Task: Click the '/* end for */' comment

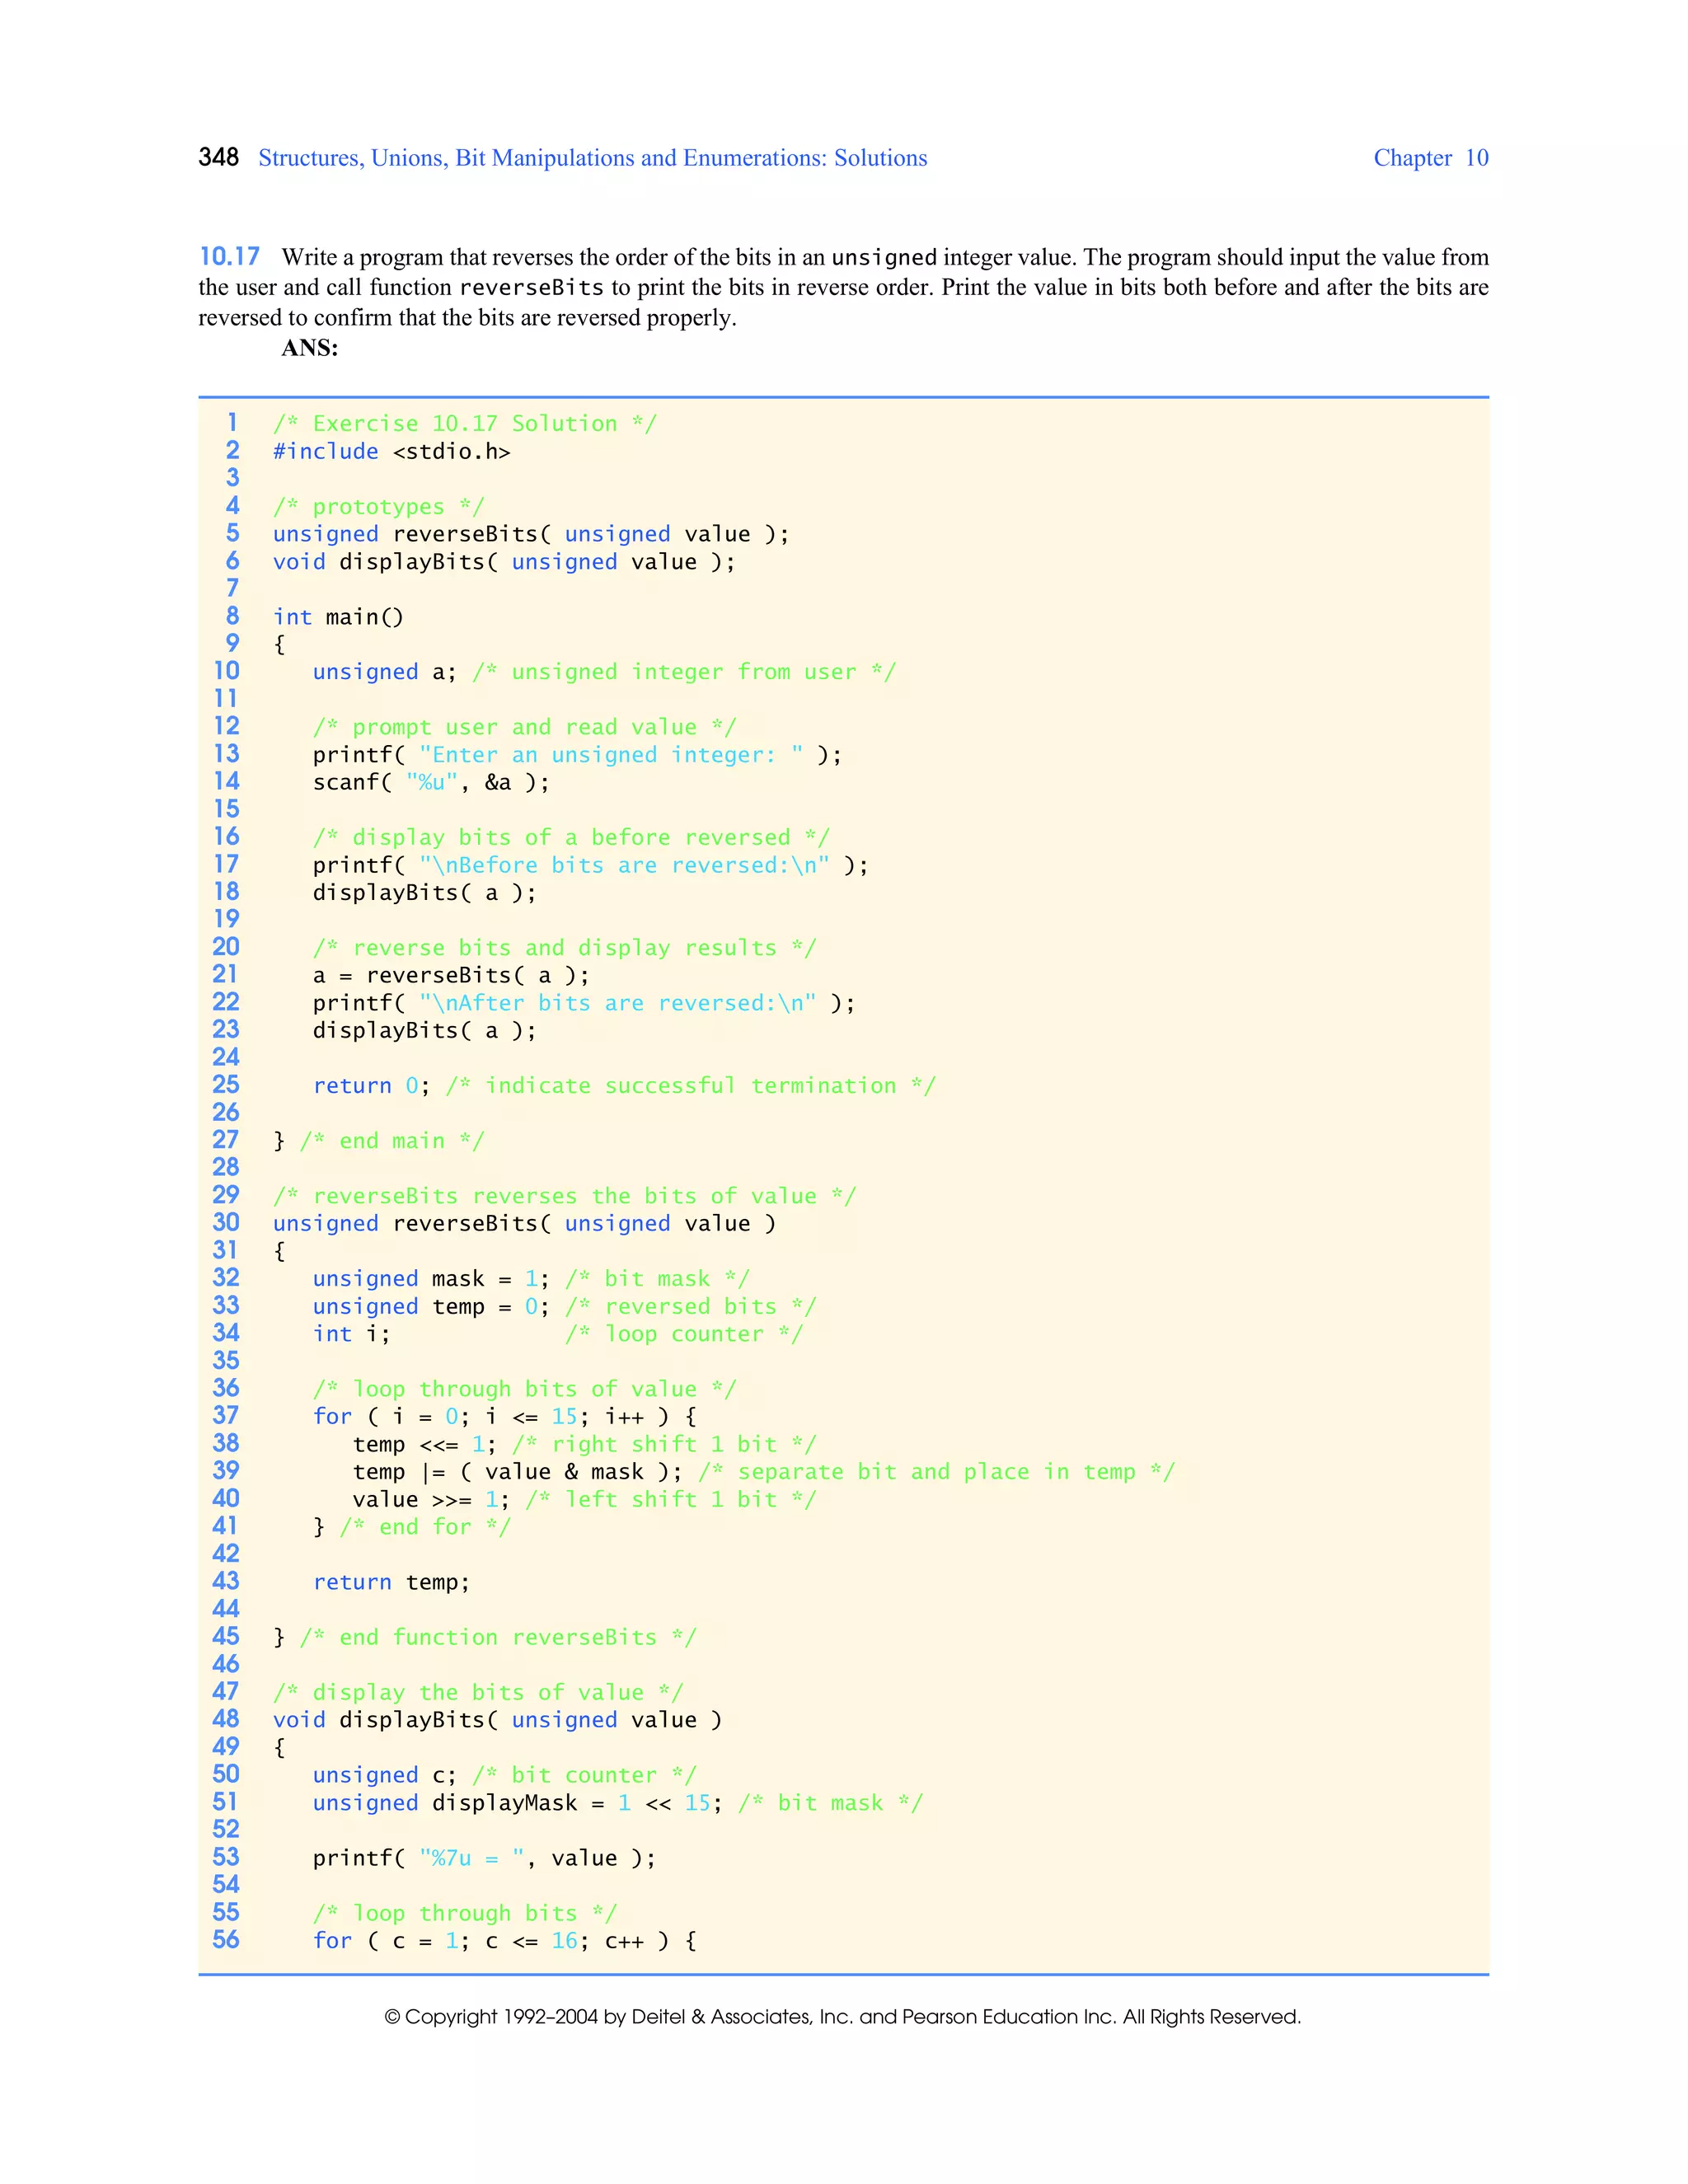Action: tap(425, 1527)
